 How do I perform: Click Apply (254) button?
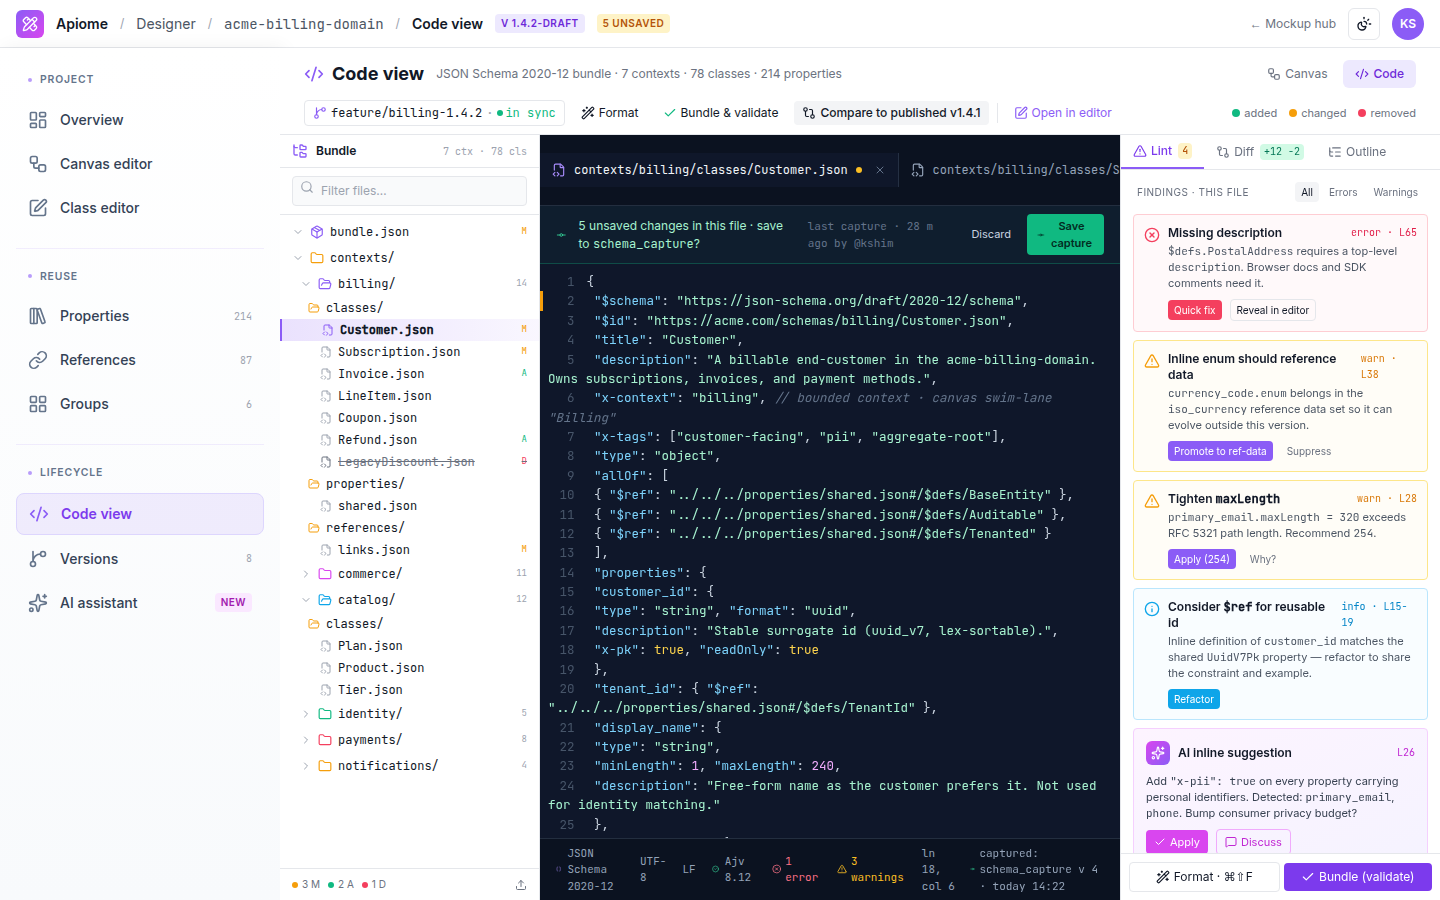1202,559
